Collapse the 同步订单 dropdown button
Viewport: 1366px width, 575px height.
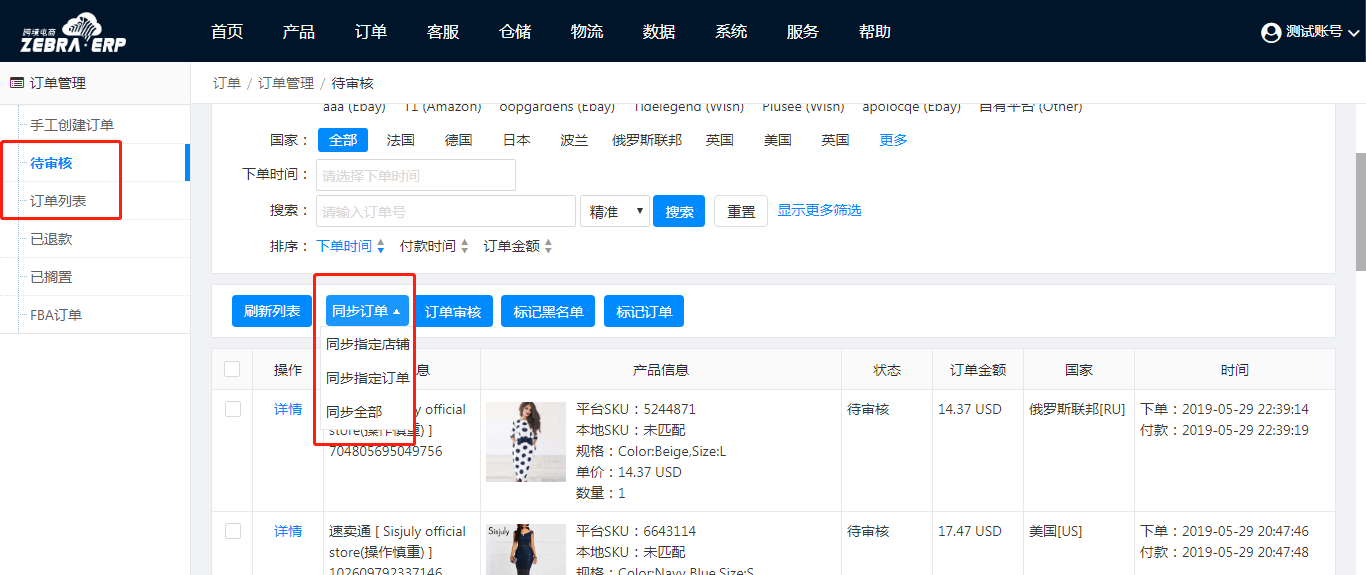[367, 311]
